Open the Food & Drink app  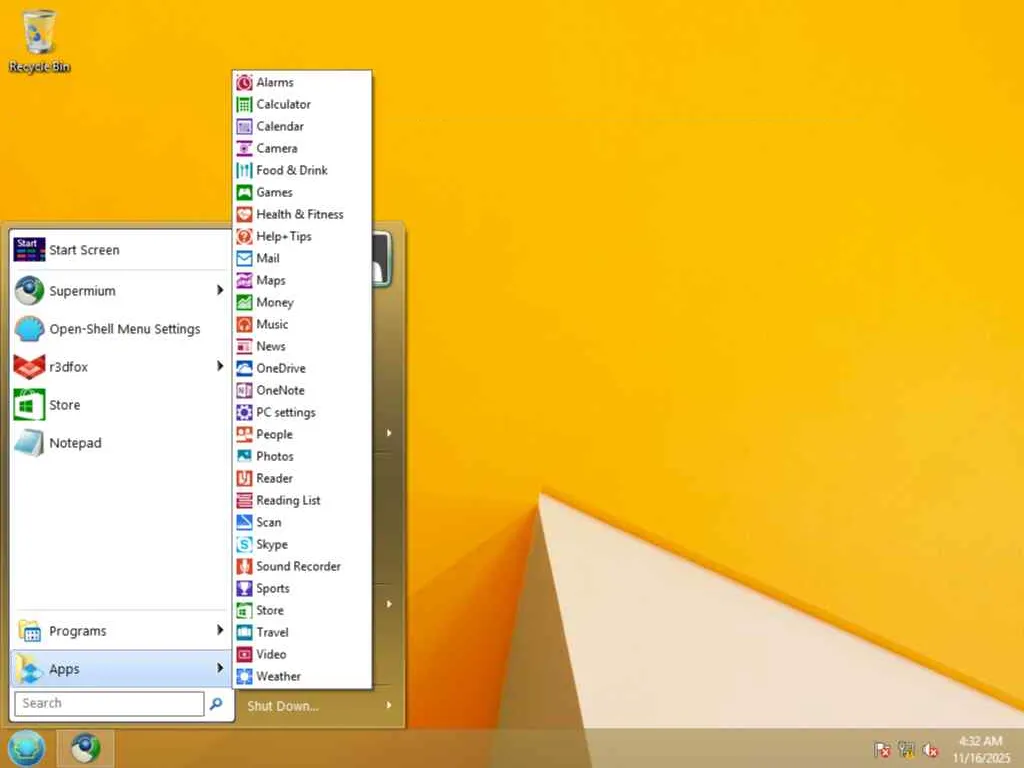302,170
